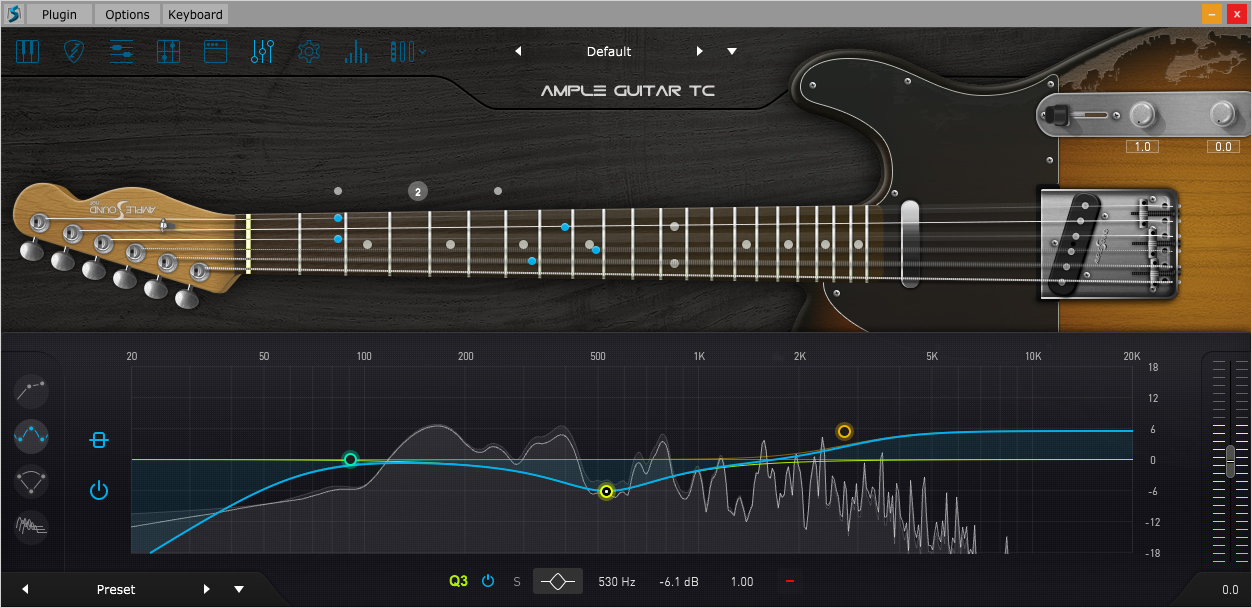Click the blue link band icon
The width and height of the screenshot is (1252, 608).
(x=98, y=440)
